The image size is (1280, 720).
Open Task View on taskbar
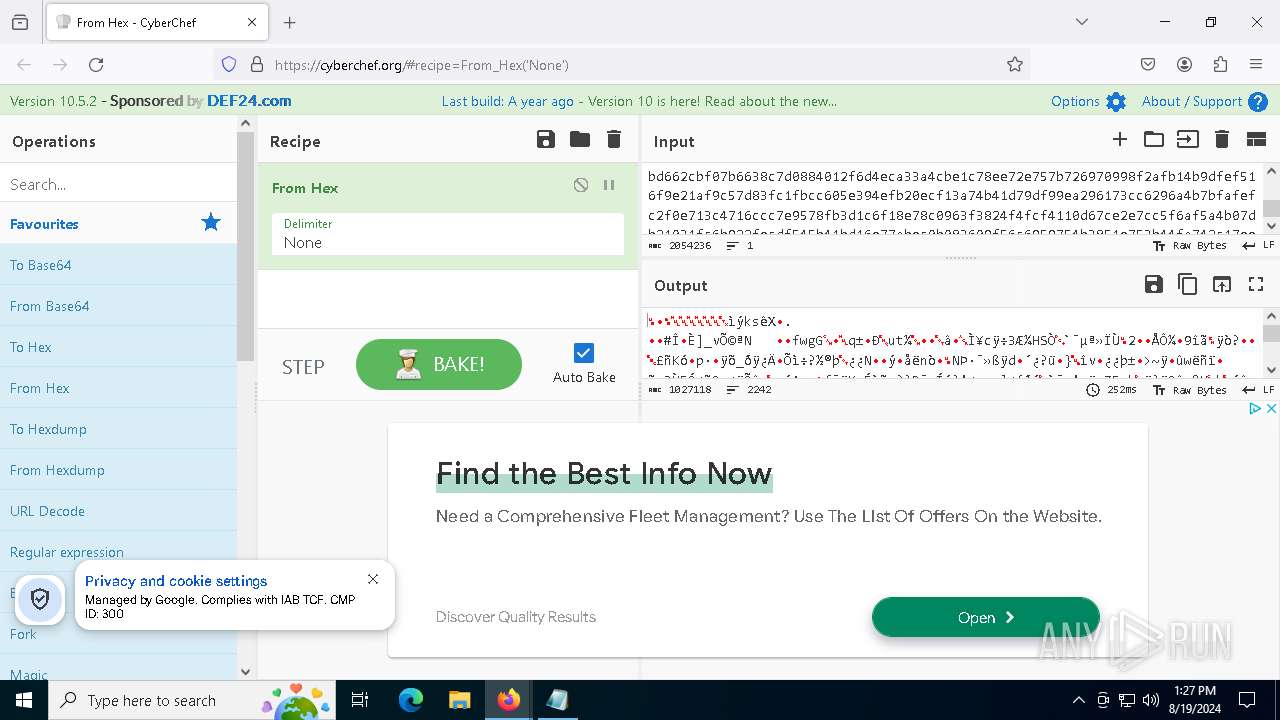pos(361,700)
